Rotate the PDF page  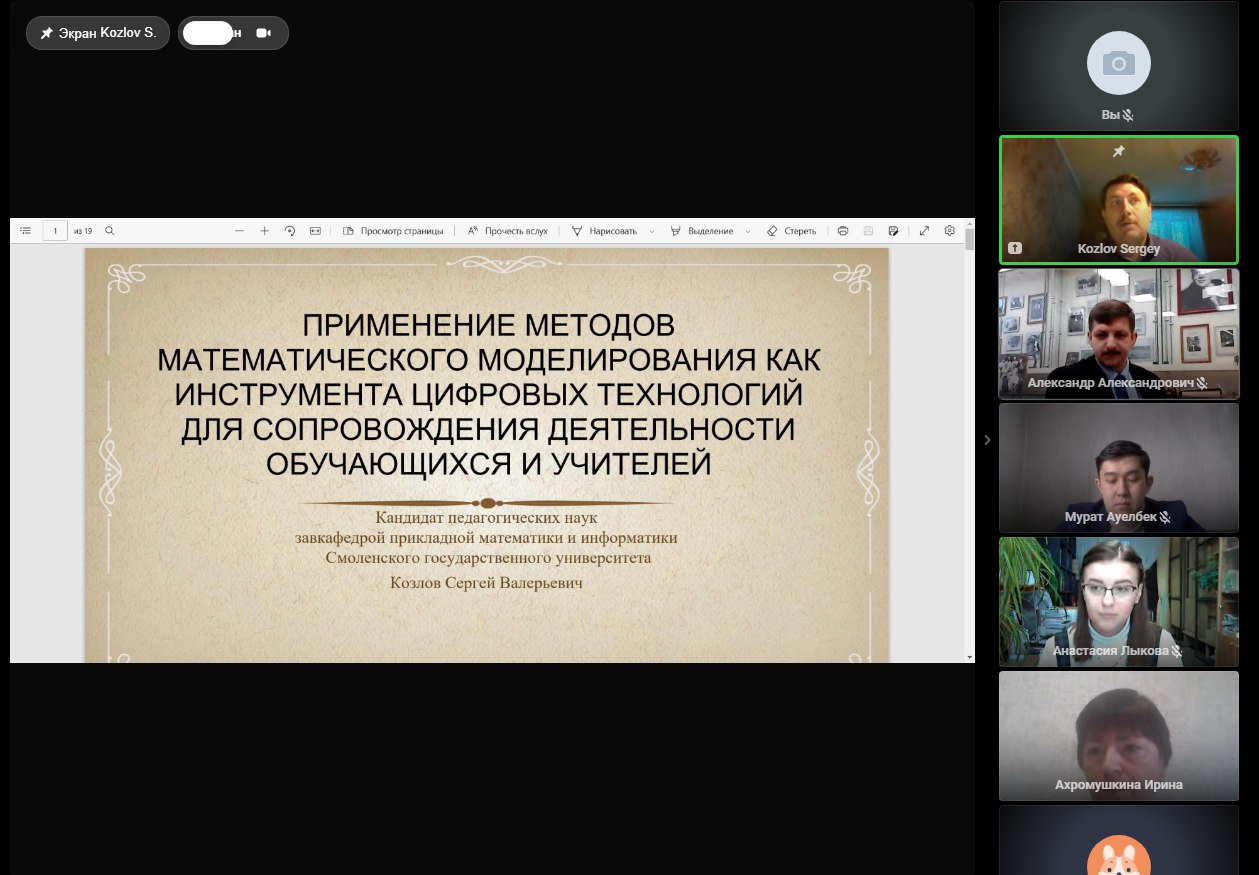point(290,231)
